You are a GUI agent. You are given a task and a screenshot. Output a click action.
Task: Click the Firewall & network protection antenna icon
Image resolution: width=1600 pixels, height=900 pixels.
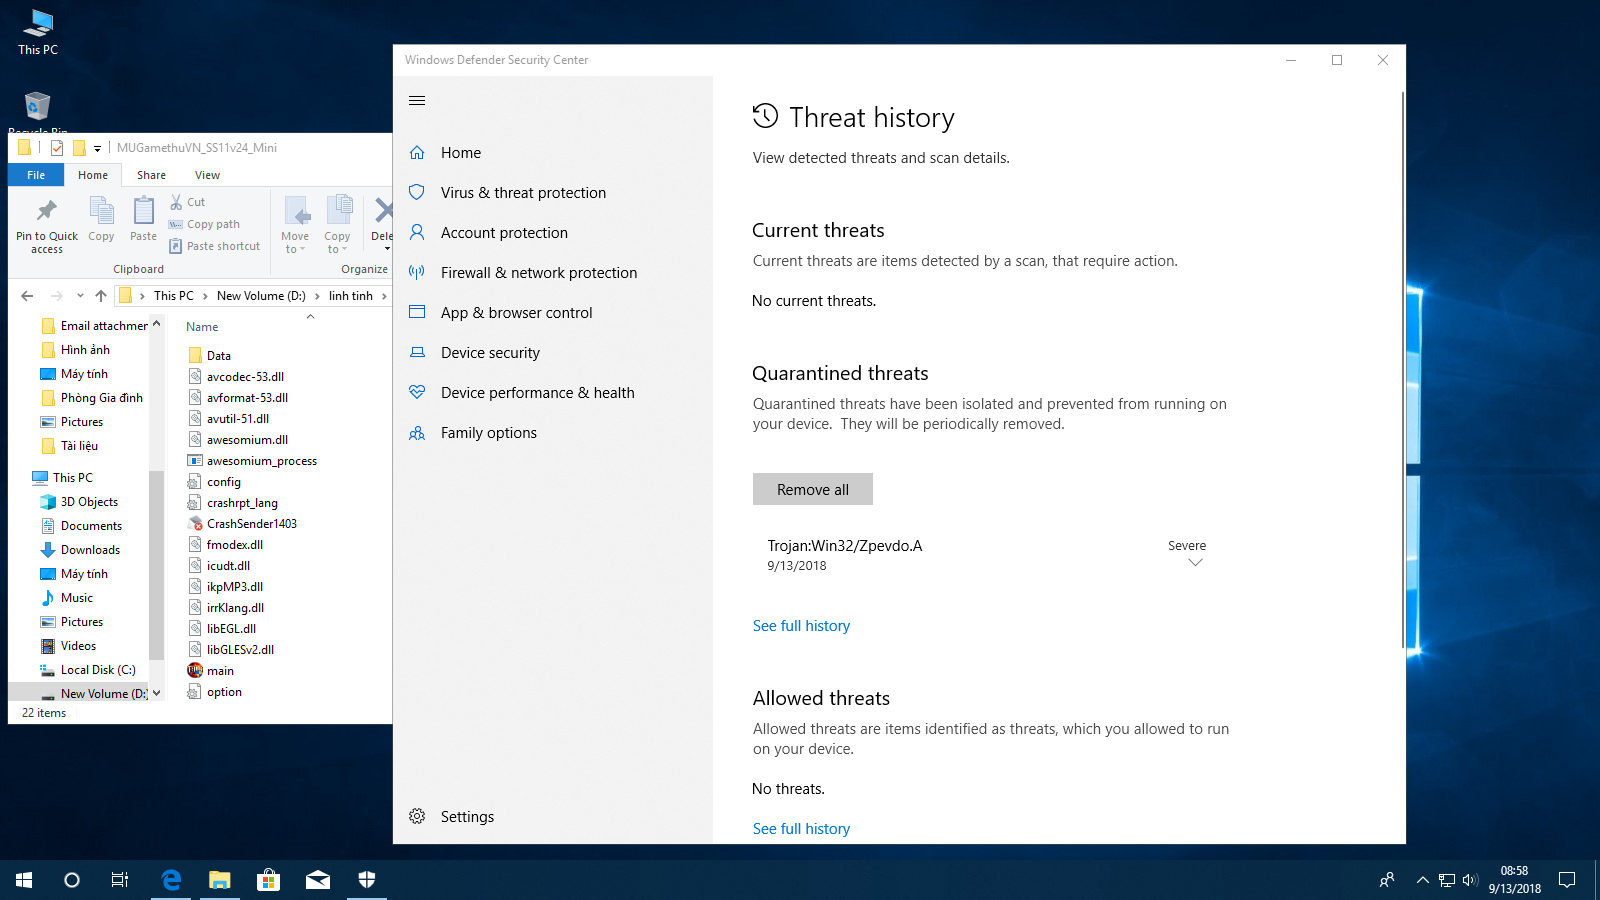point(417,273)
